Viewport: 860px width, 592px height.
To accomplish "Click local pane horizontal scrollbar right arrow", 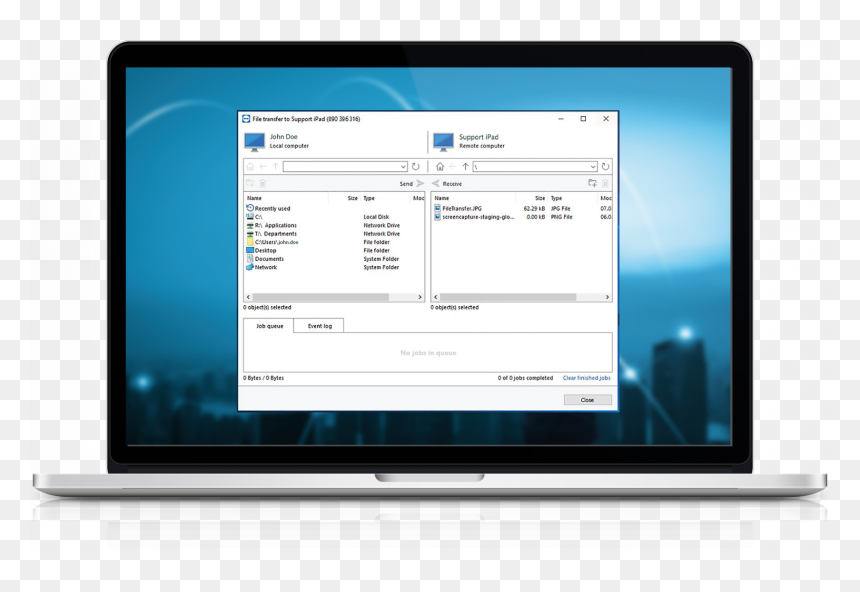I will [x=420, y=297].
